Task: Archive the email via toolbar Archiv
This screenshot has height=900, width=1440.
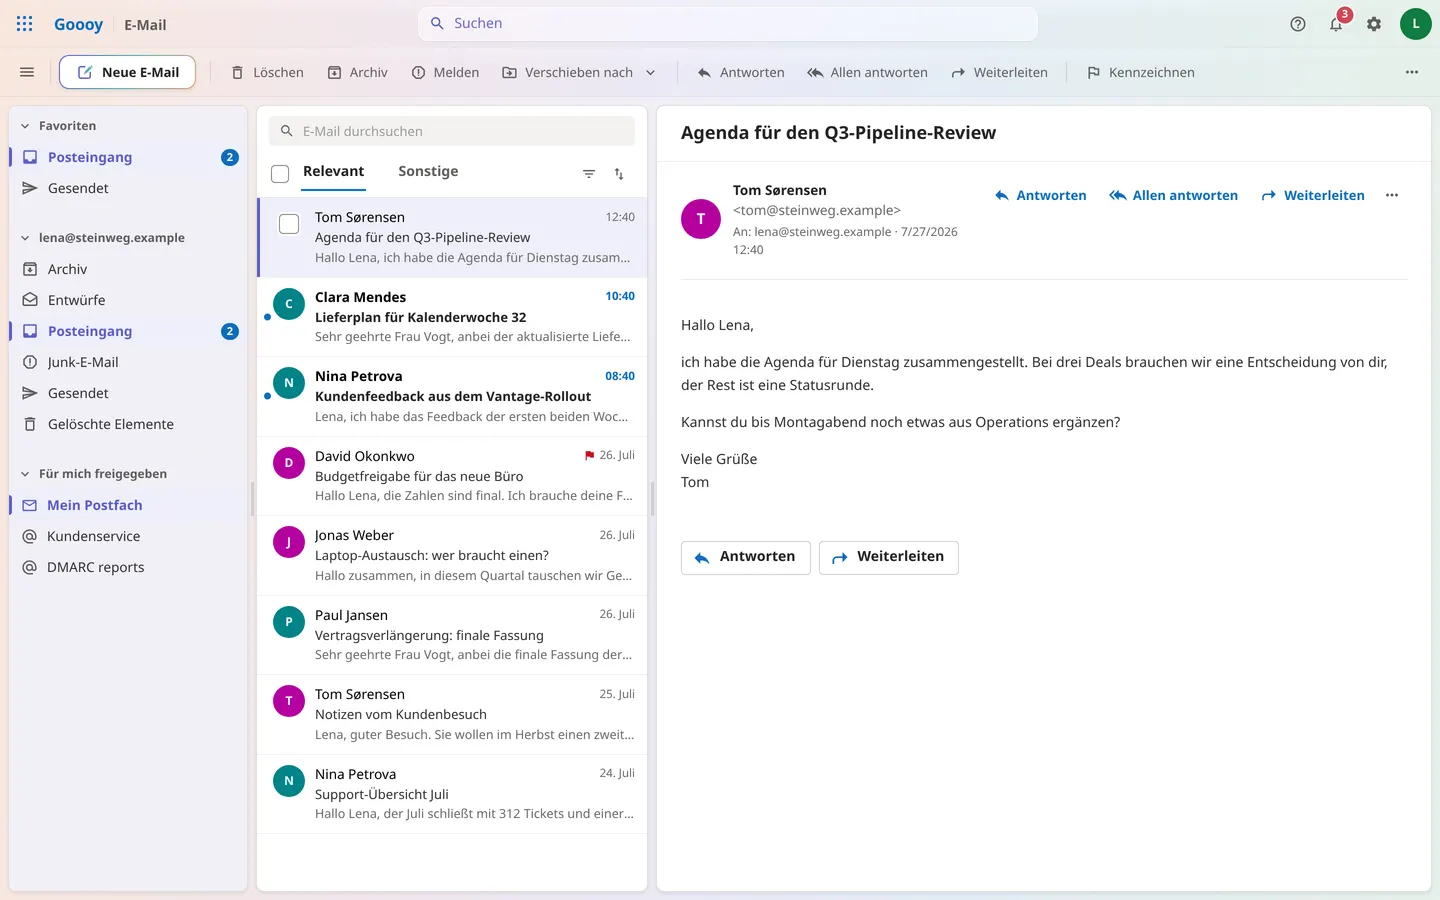Action: click(357, 72)
